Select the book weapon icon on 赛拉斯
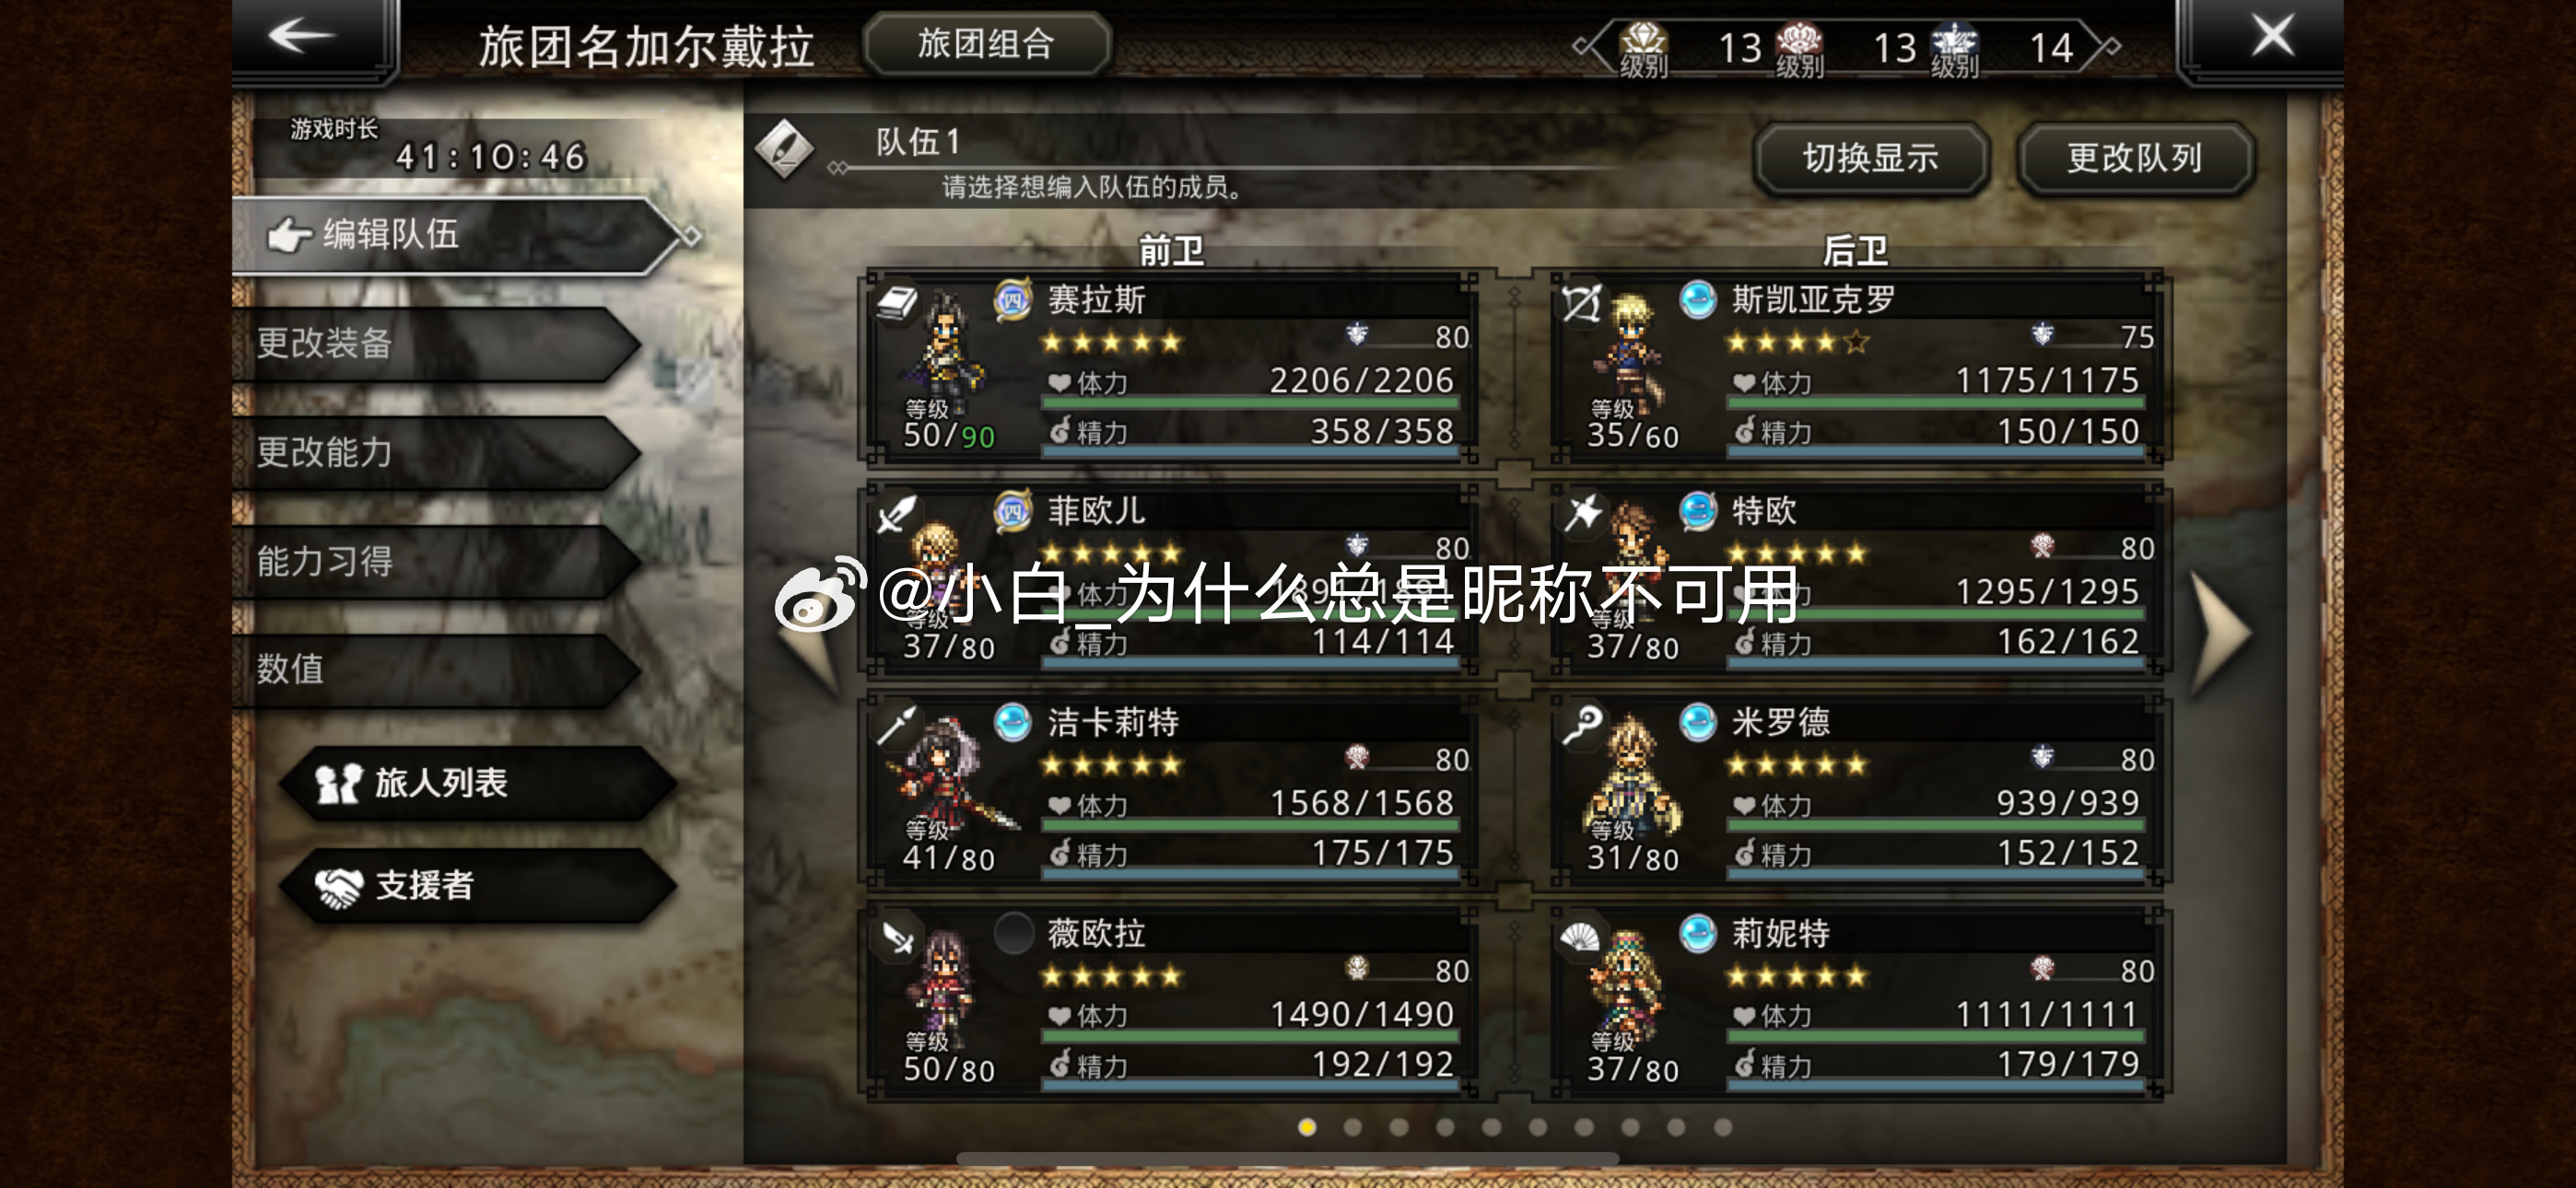The width and height of the screenshot is (2576, 1188). coord(896,302)
